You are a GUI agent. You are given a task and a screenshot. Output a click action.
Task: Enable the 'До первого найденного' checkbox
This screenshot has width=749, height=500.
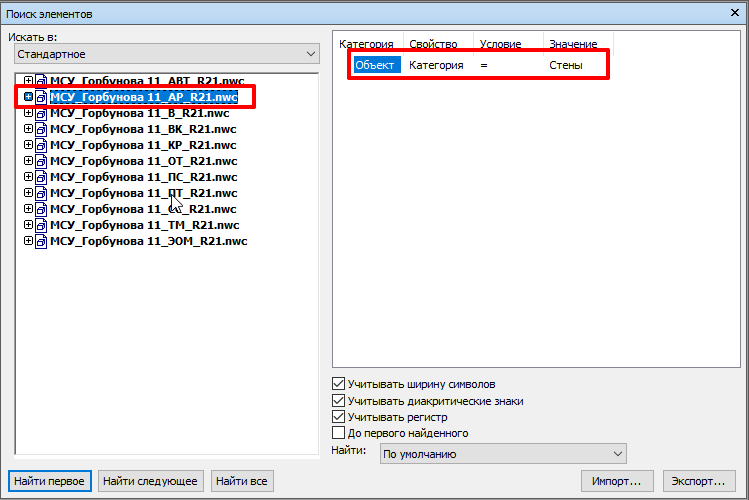coord(338,433)
